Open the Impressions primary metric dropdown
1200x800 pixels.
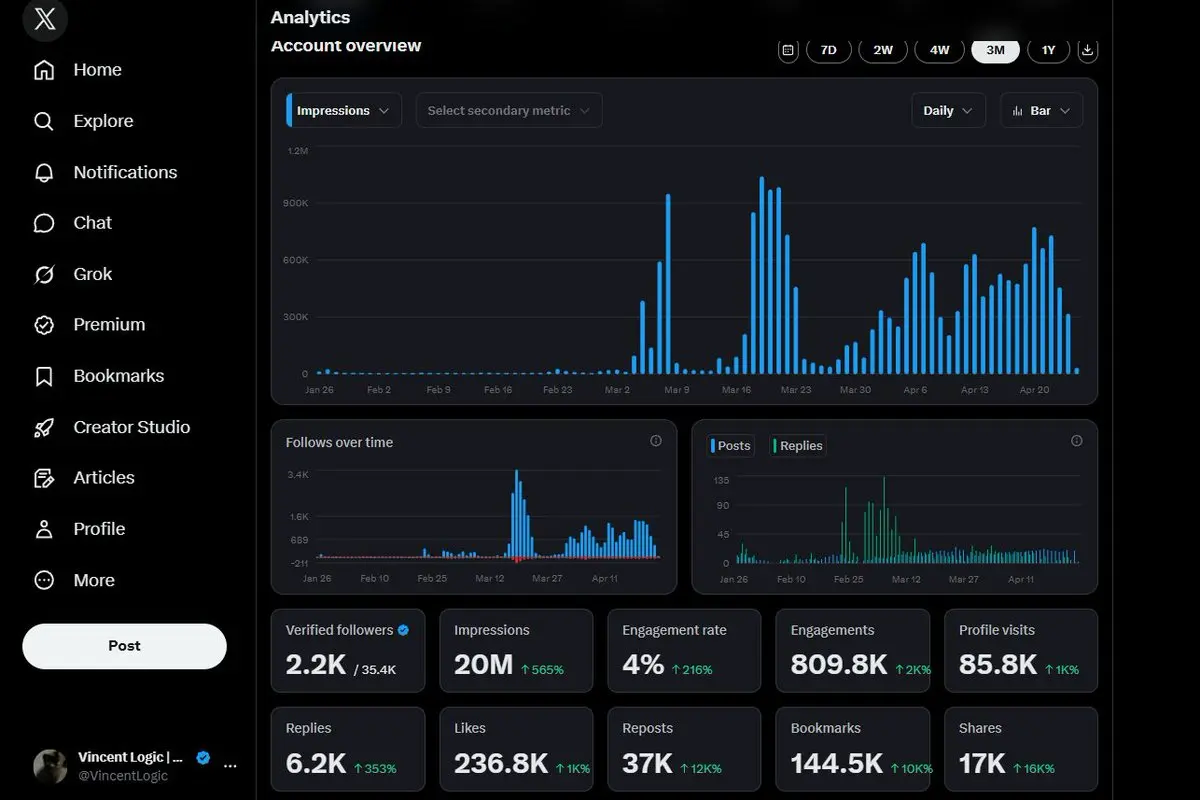pyautogui.click(x=344, y=111)
